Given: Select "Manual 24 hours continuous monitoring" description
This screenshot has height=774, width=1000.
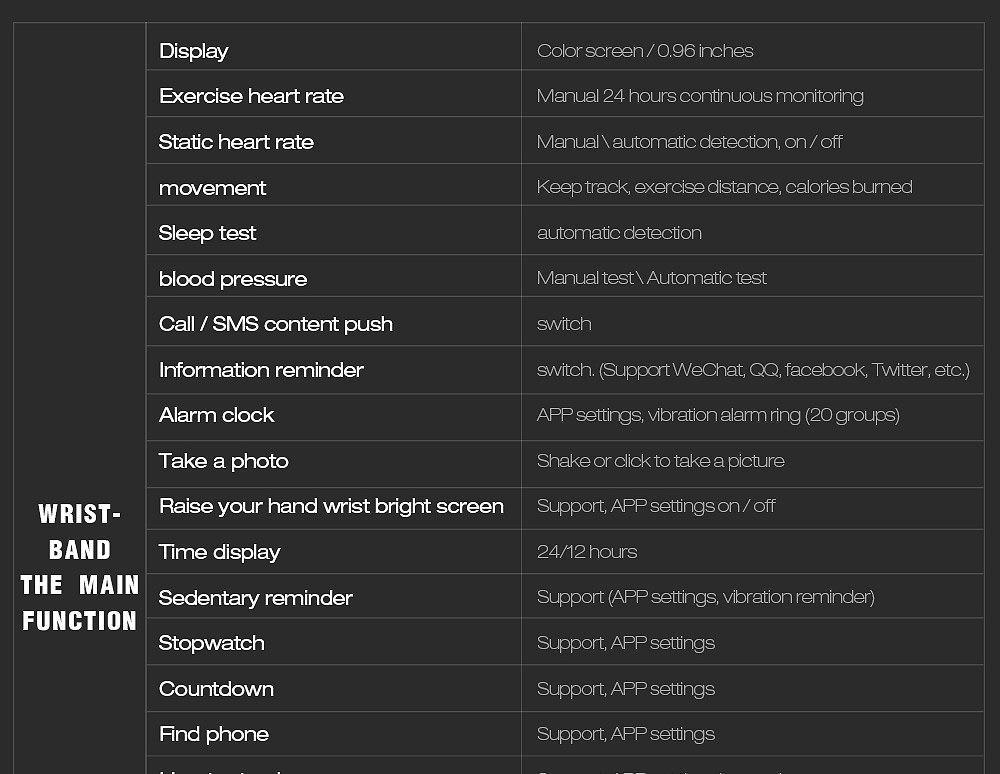Looking at the screenshot, I should click(700, 96).
